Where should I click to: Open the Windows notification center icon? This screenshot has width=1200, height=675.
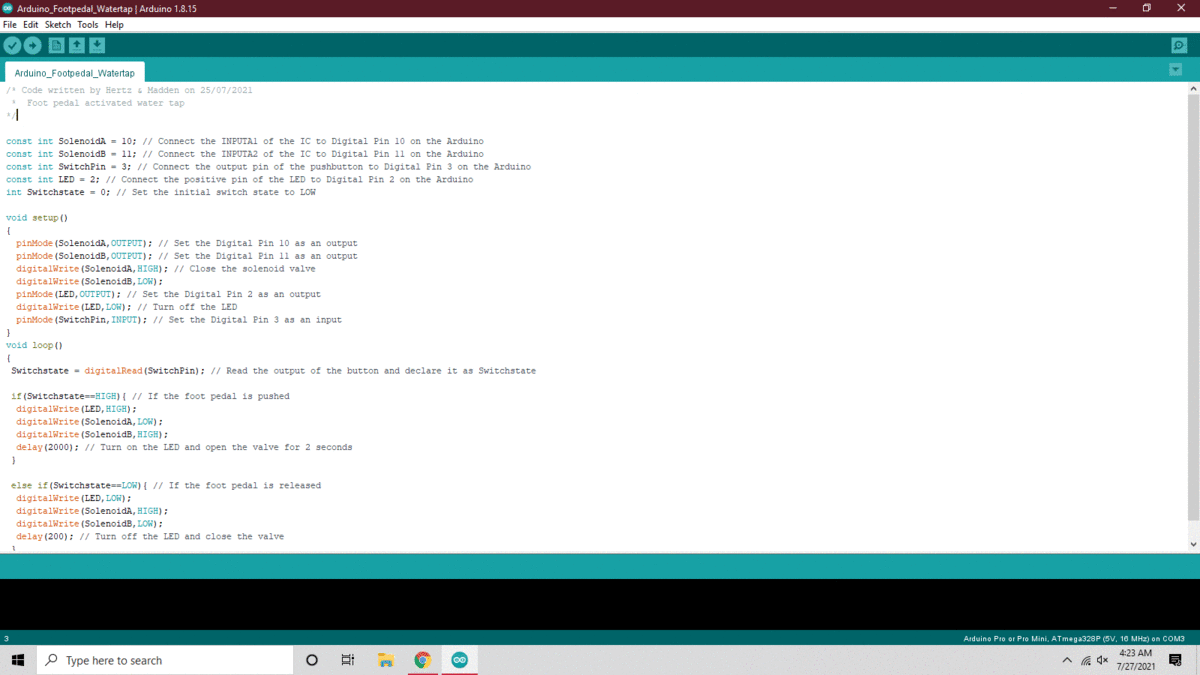1175,660
